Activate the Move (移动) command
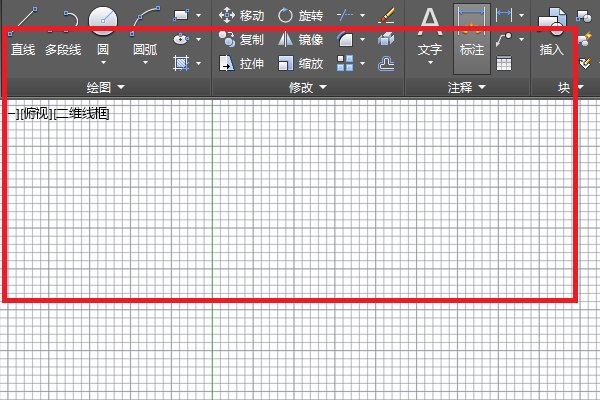 tap(242, 16)
